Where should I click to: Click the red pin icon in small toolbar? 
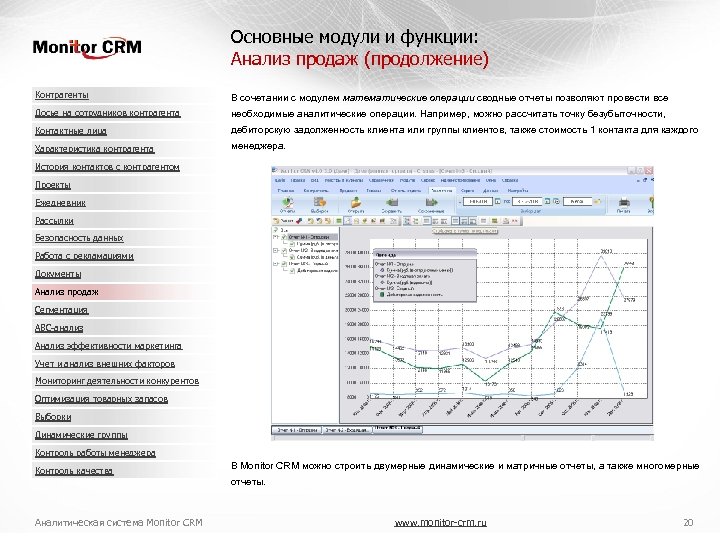[x=299, y=221]
